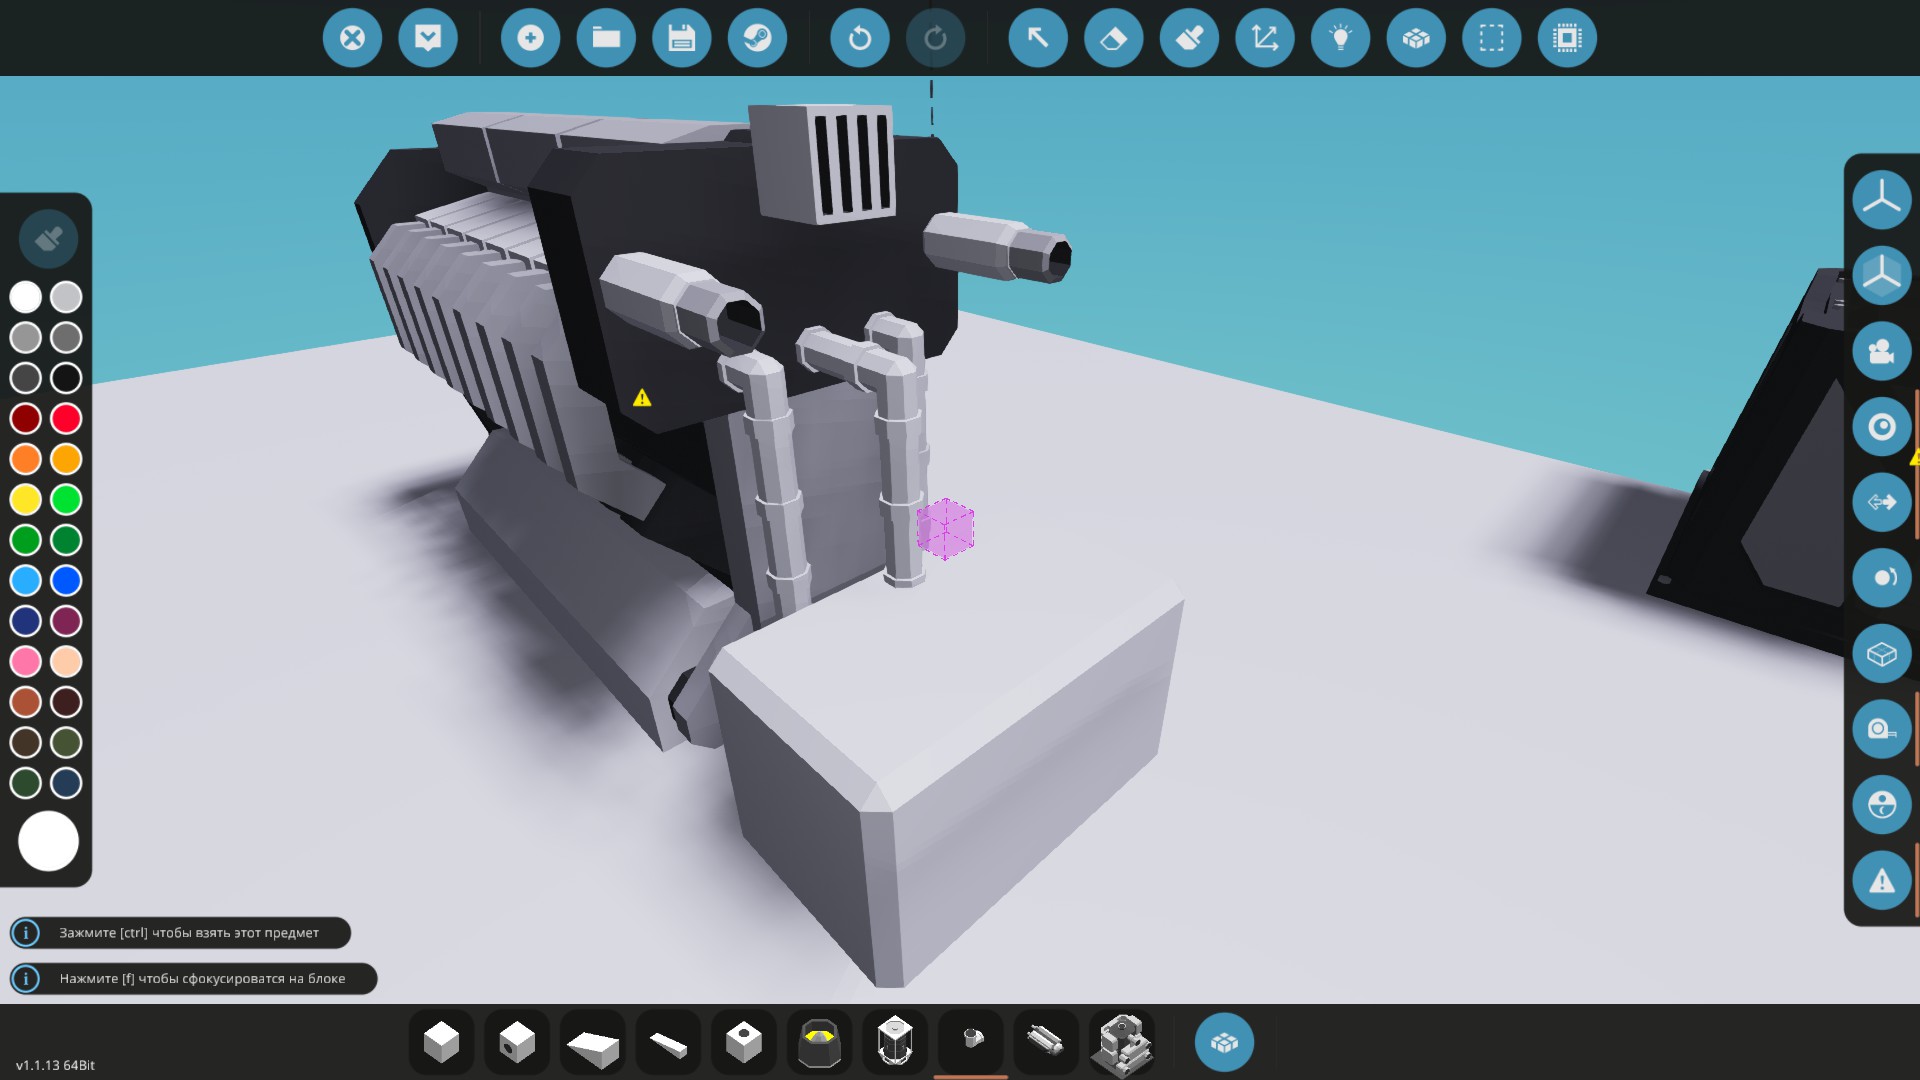
Task: Open full component inventory from hotbar
Action: [x=1224, y=1042]
